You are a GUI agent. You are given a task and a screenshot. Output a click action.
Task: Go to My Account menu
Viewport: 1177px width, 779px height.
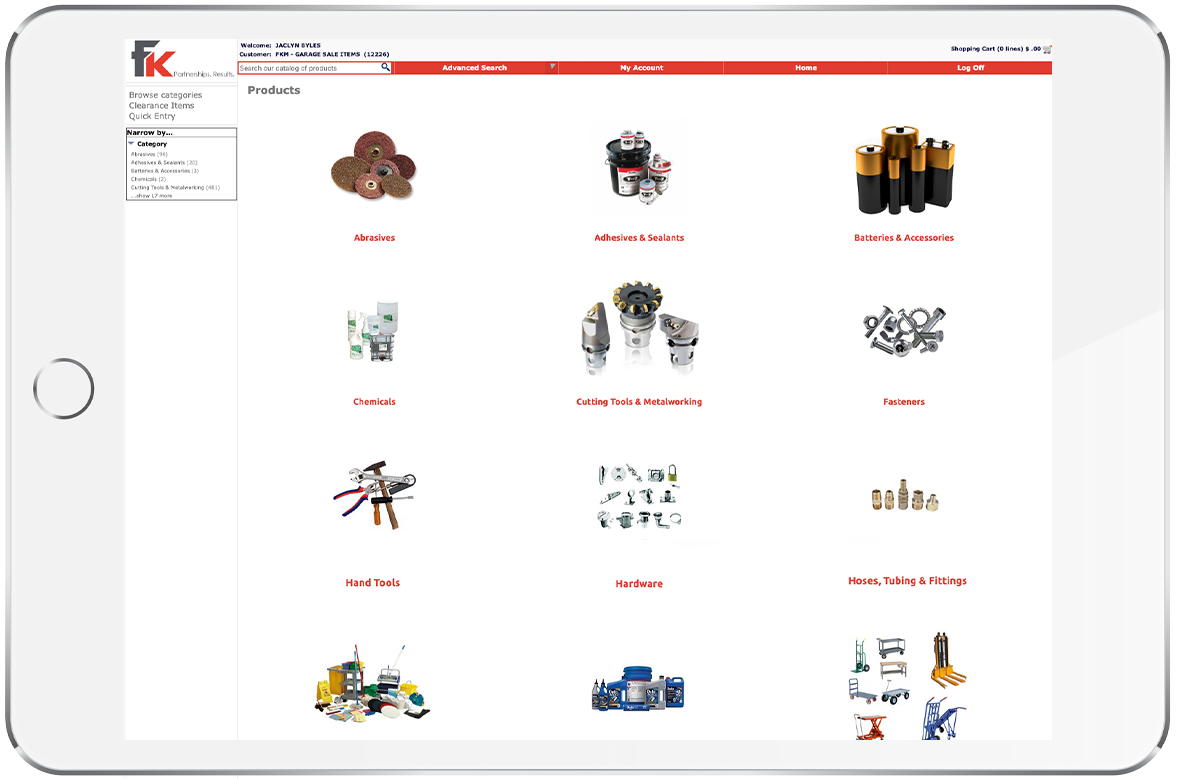[x=641, y=68]
